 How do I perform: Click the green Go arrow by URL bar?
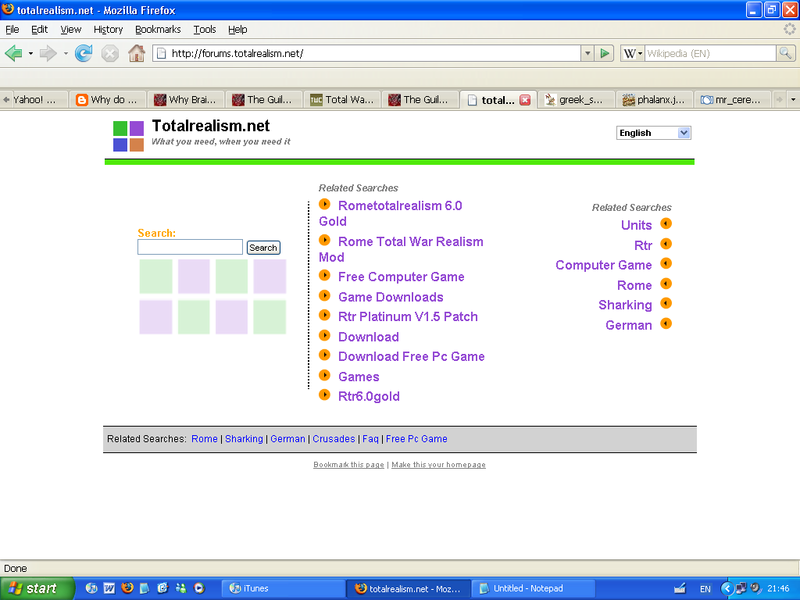click(605, 53)
